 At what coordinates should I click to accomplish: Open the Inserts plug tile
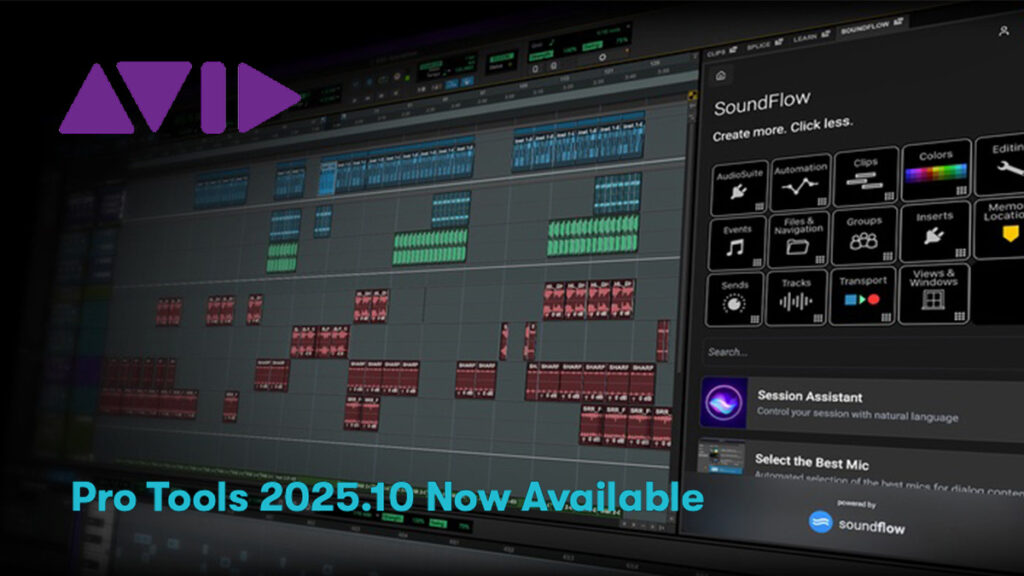935,230
